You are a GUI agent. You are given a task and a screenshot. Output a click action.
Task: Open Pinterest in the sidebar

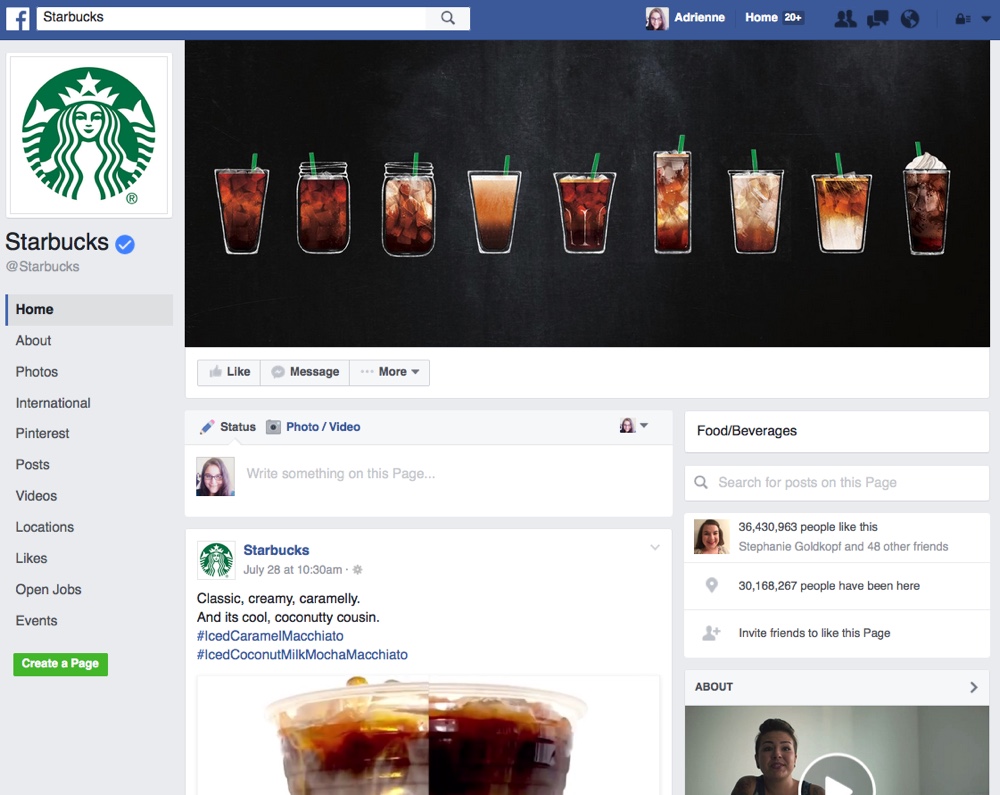coord(42,434)
